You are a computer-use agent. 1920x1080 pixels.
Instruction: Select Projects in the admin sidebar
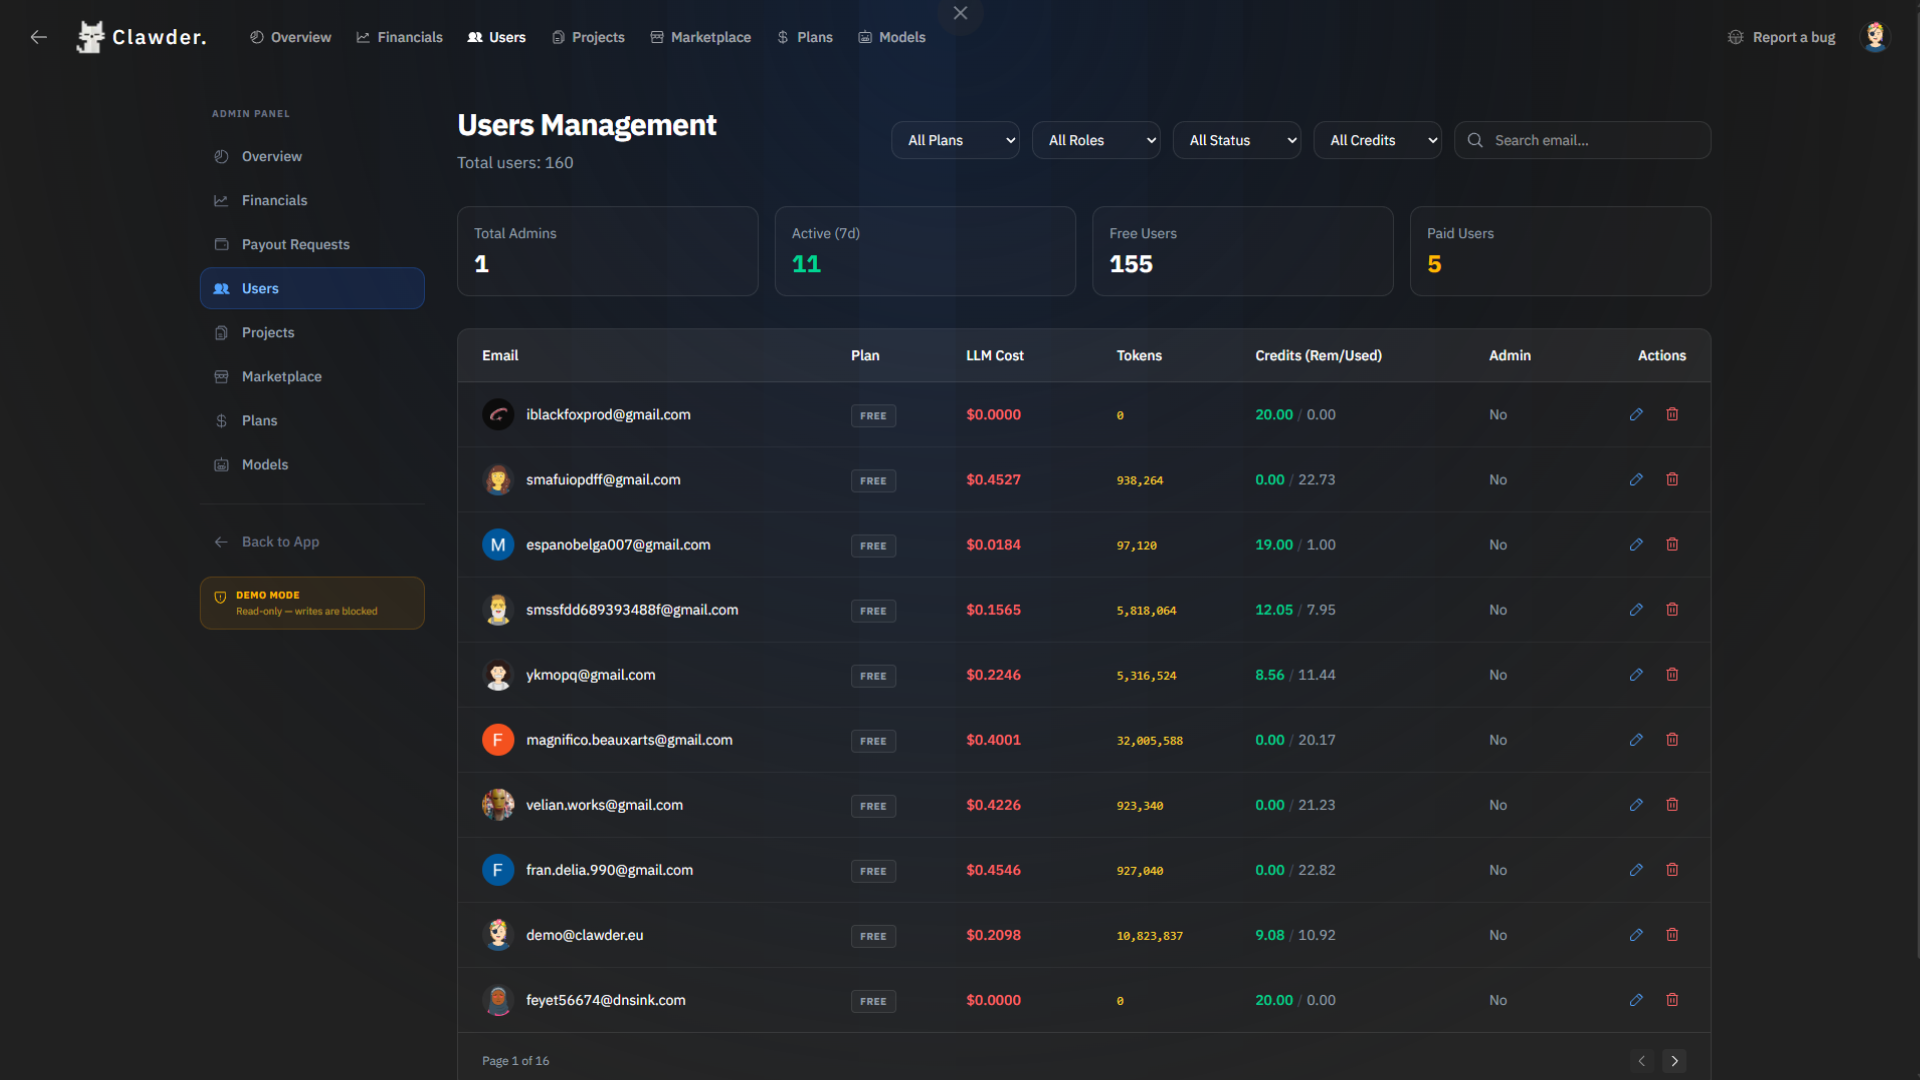click(312, 332)
